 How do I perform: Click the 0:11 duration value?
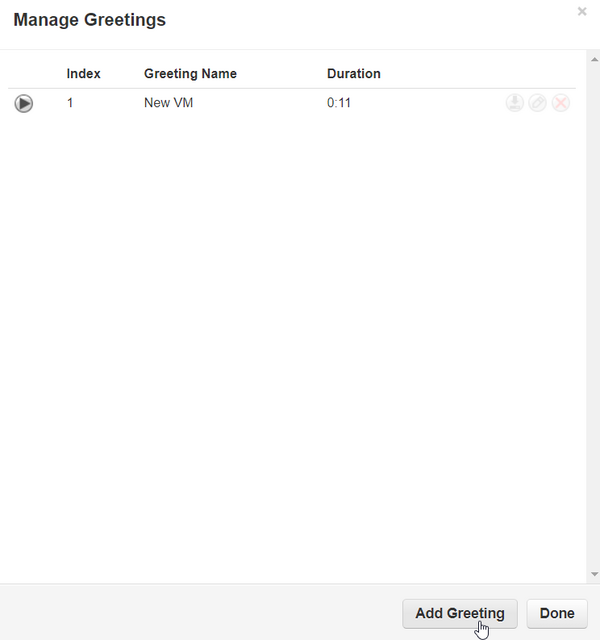339,103
